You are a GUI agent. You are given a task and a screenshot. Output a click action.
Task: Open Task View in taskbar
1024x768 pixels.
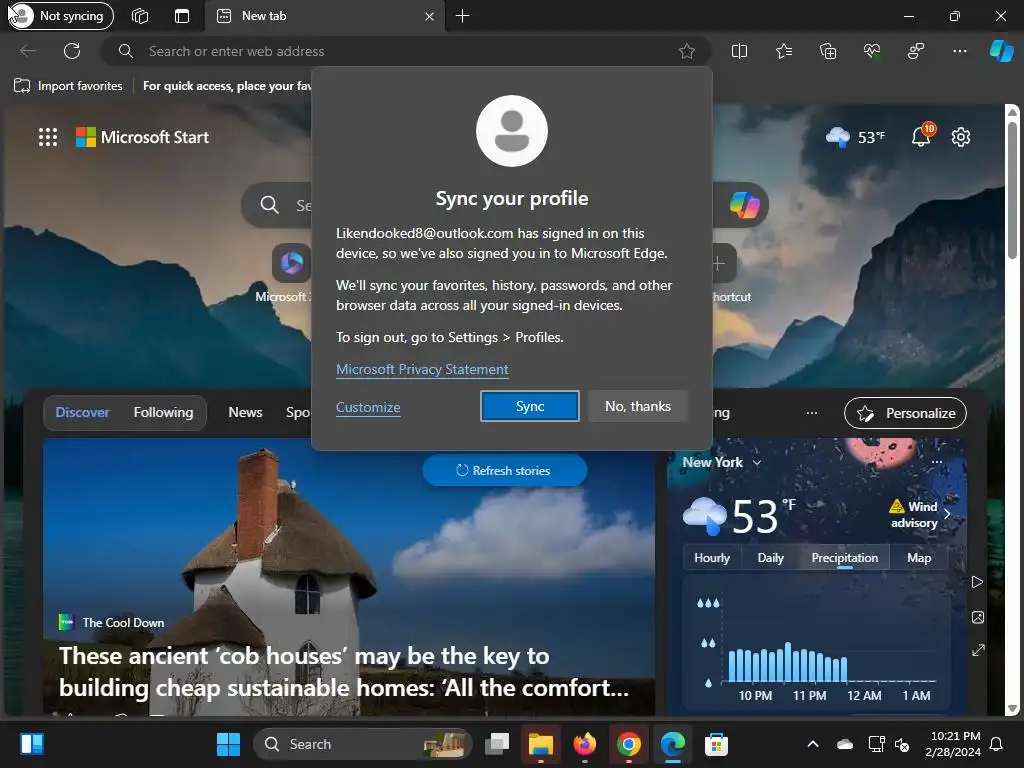497,744
